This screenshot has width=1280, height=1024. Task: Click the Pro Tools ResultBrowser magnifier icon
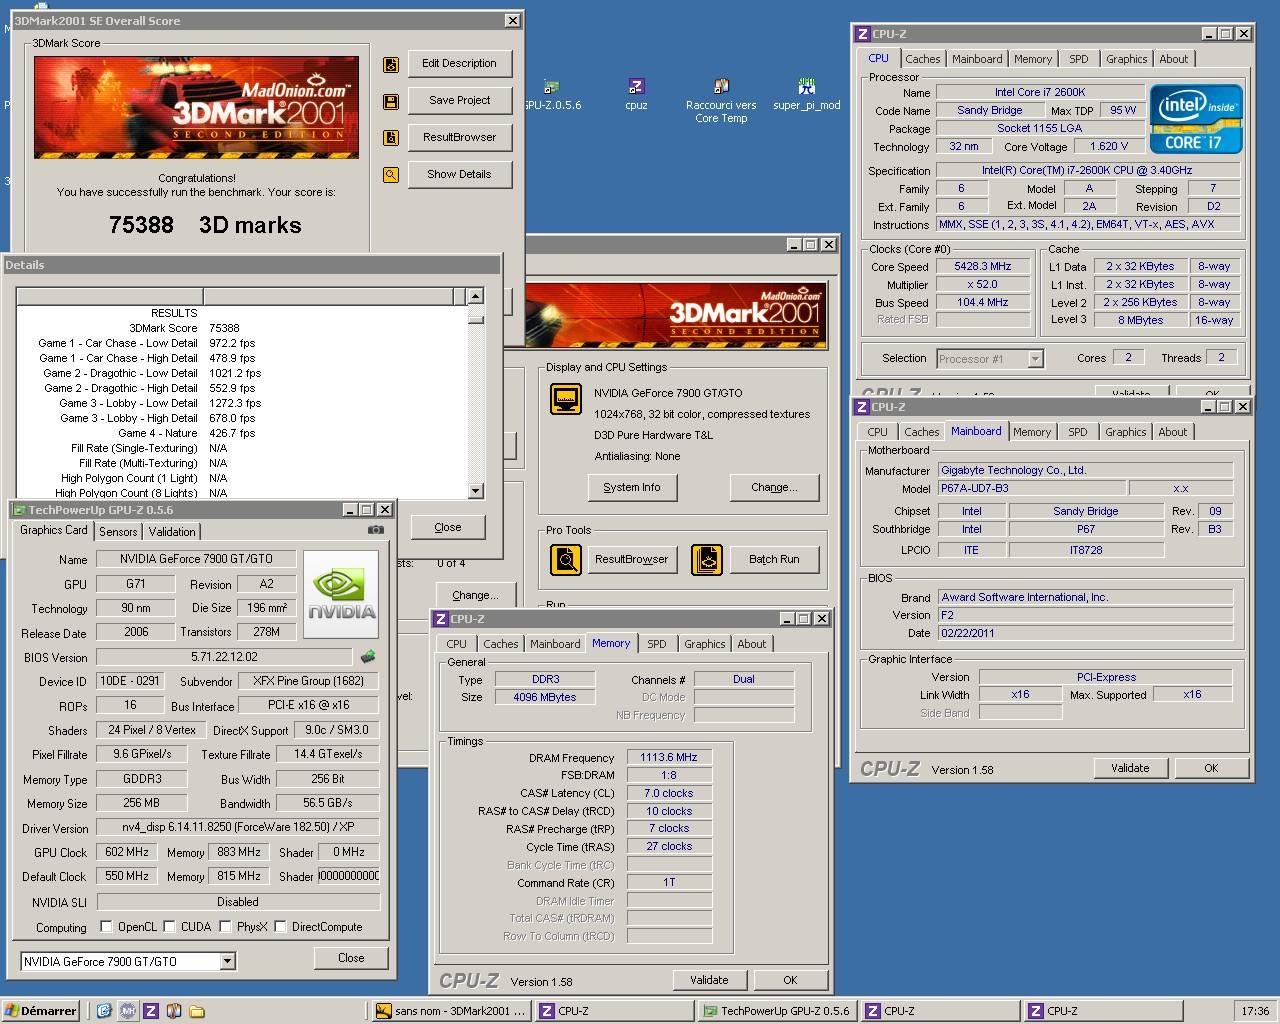[x=566, y=559]
